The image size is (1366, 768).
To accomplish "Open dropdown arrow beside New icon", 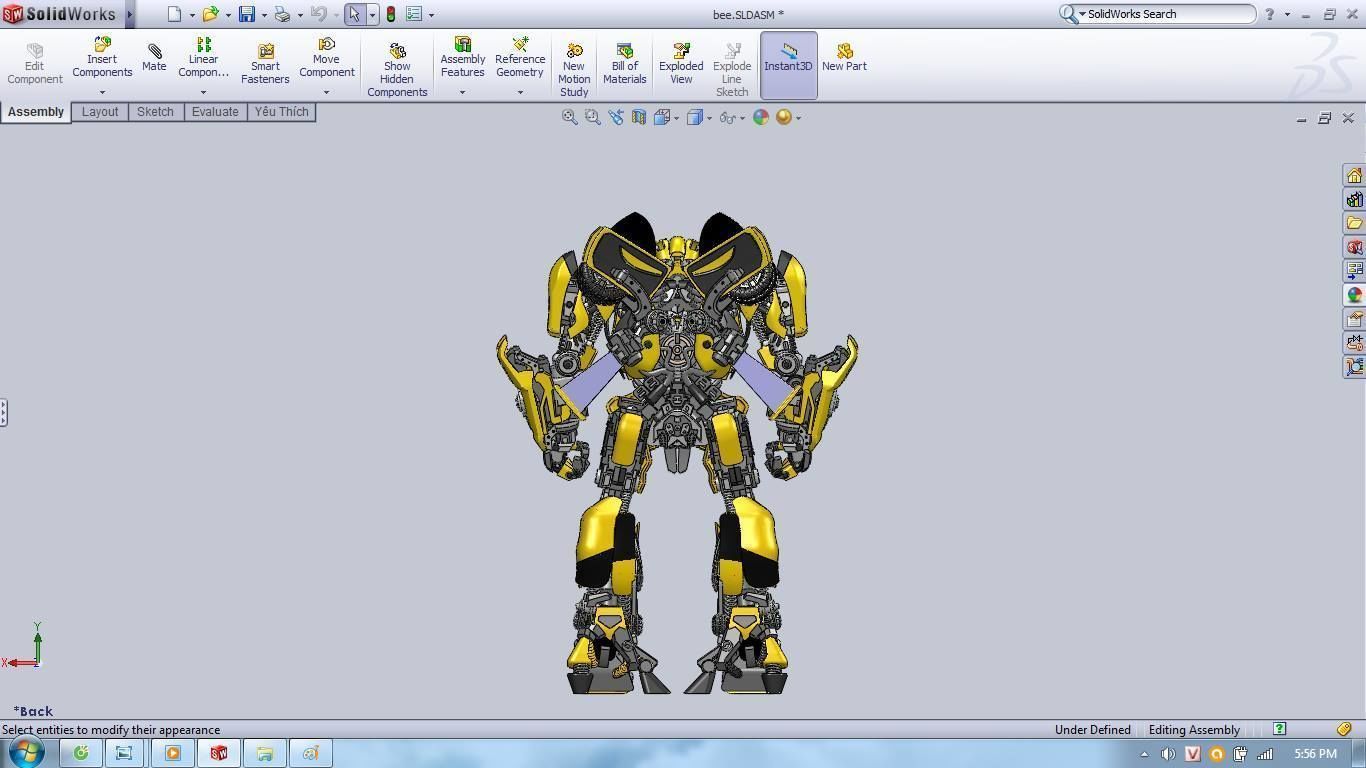I will click(192, 15).
